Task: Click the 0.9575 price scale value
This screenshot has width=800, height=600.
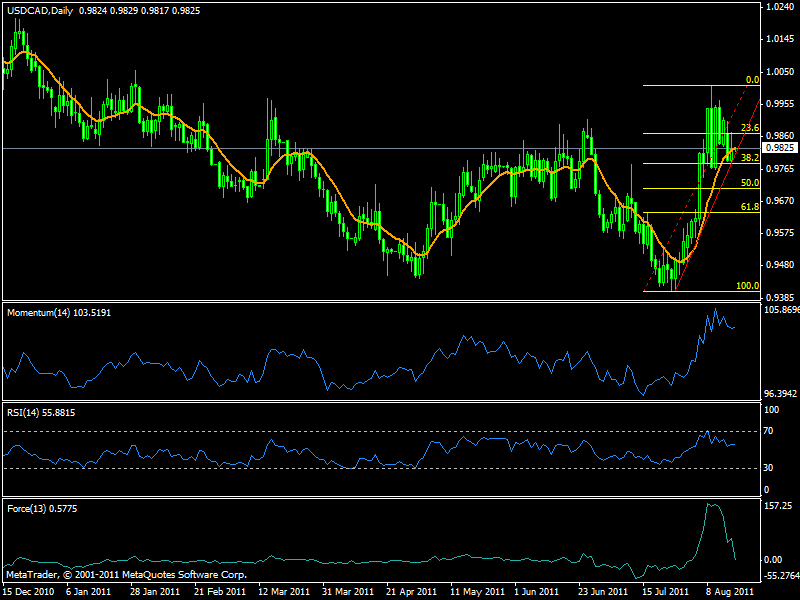Action: click(781, 233)
